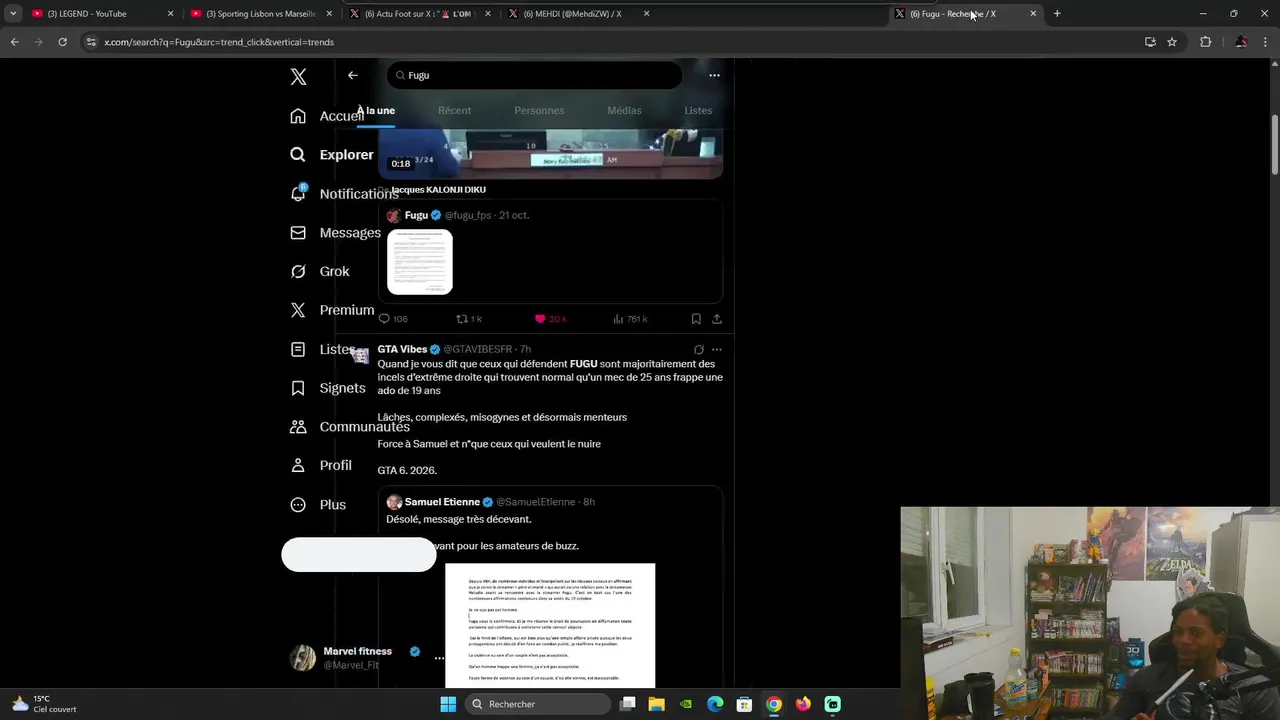Open the Chrome profile avatar
The width and height of the screenshot is (1280, 720).
coord(1241,42)
